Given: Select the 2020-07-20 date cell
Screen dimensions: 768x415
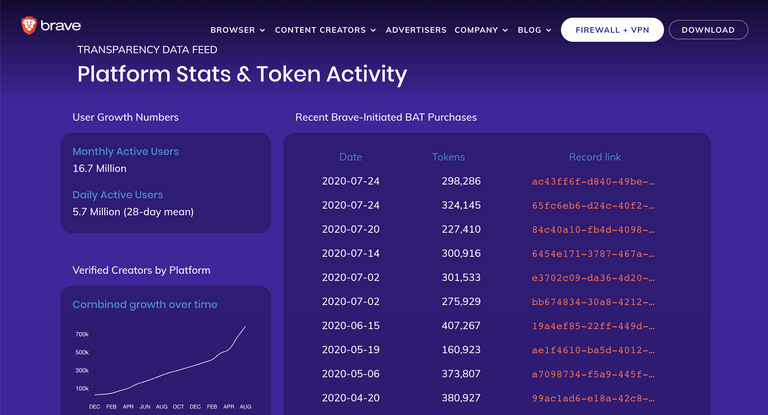Looking at the screenshot, I should point(351,229).
